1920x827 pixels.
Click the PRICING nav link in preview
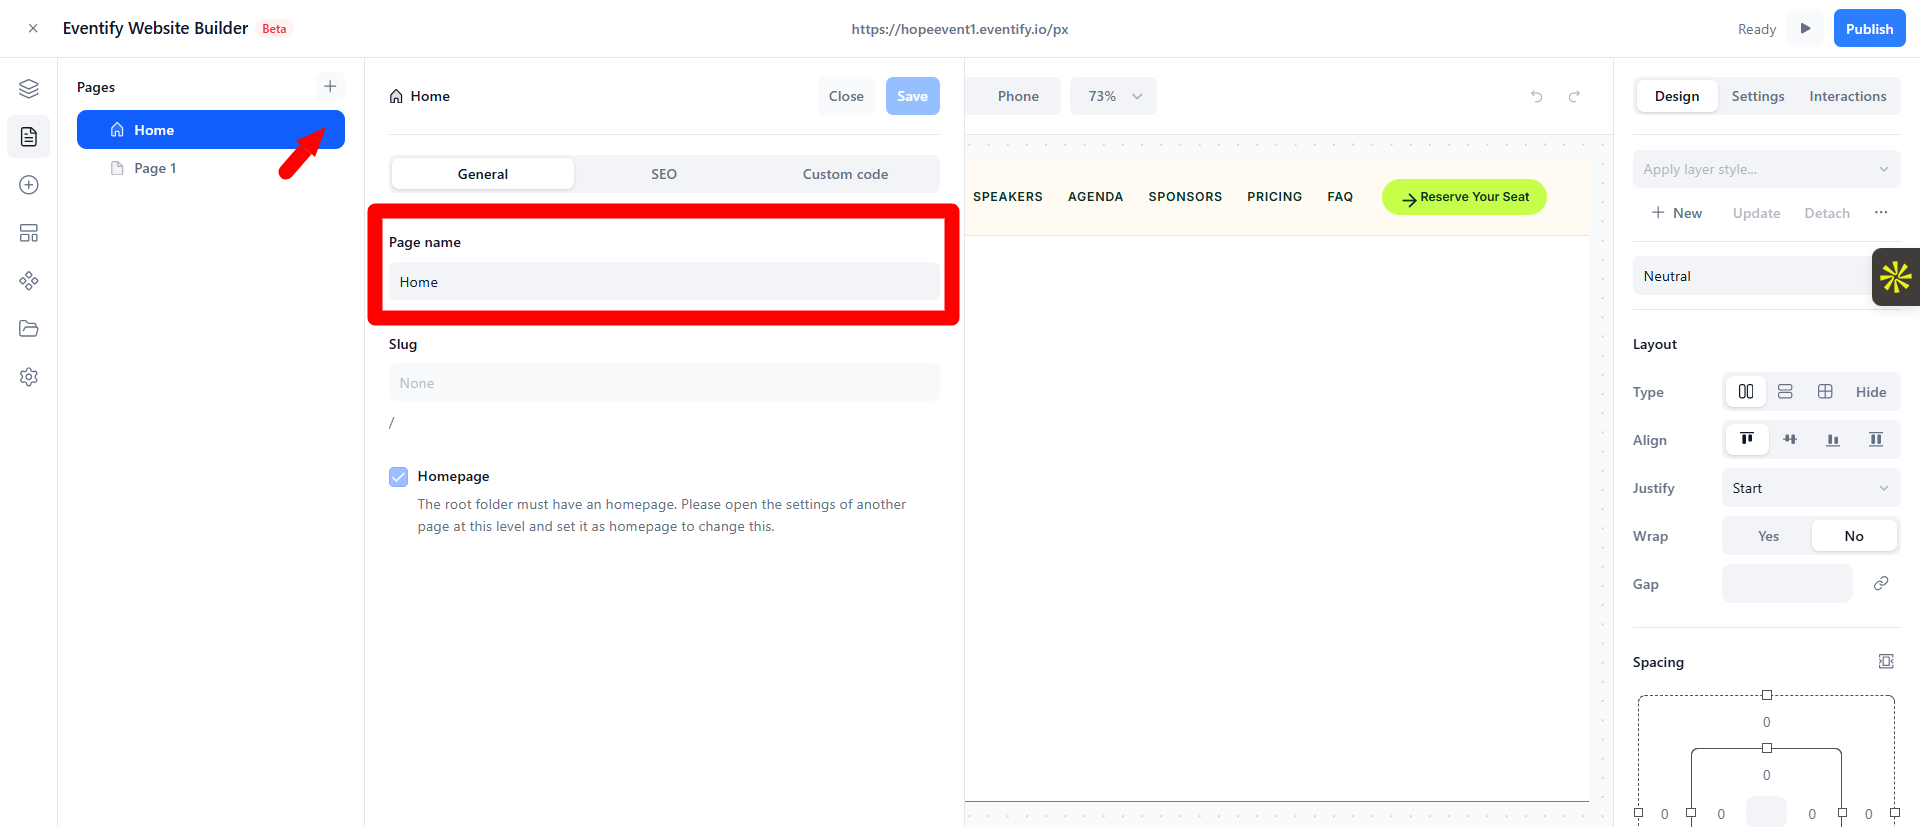[x=1275, y=197]
